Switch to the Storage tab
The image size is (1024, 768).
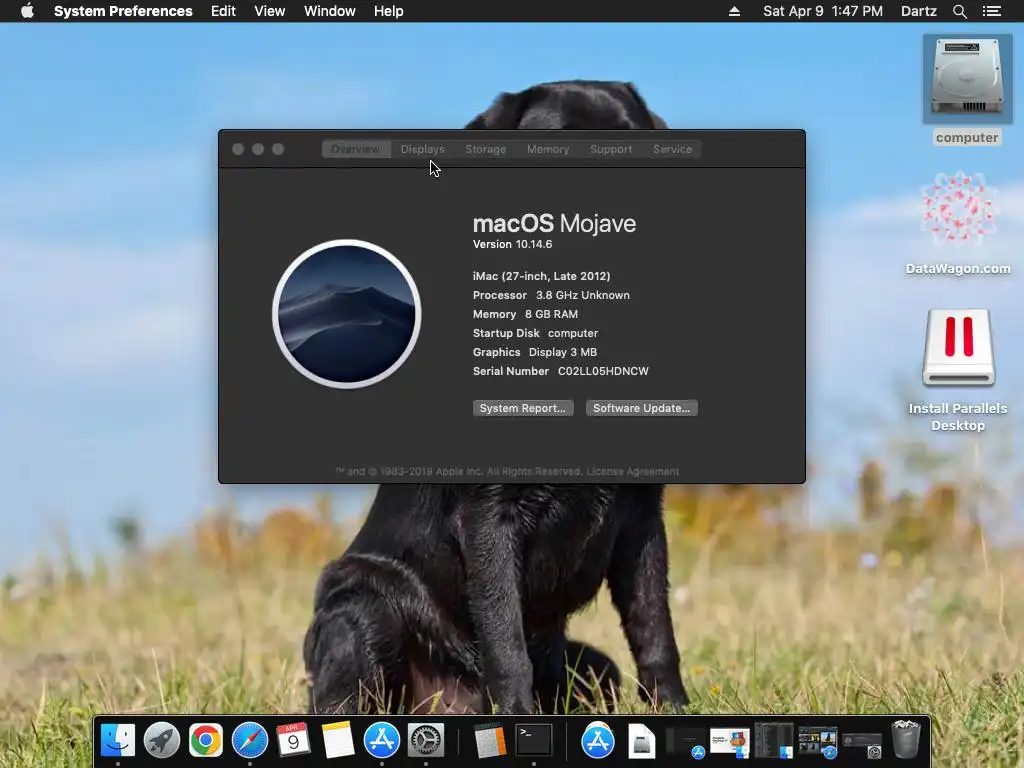[x=485, y=149]
